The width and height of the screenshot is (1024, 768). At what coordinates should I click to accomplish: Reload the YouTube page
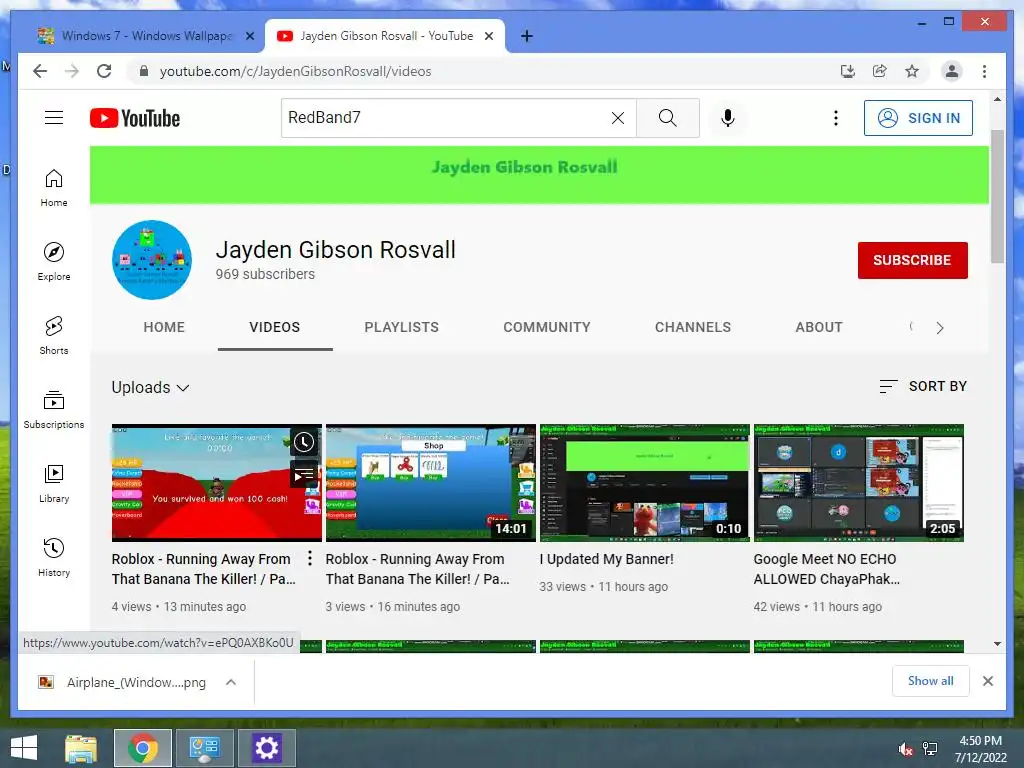coord(104,71)
